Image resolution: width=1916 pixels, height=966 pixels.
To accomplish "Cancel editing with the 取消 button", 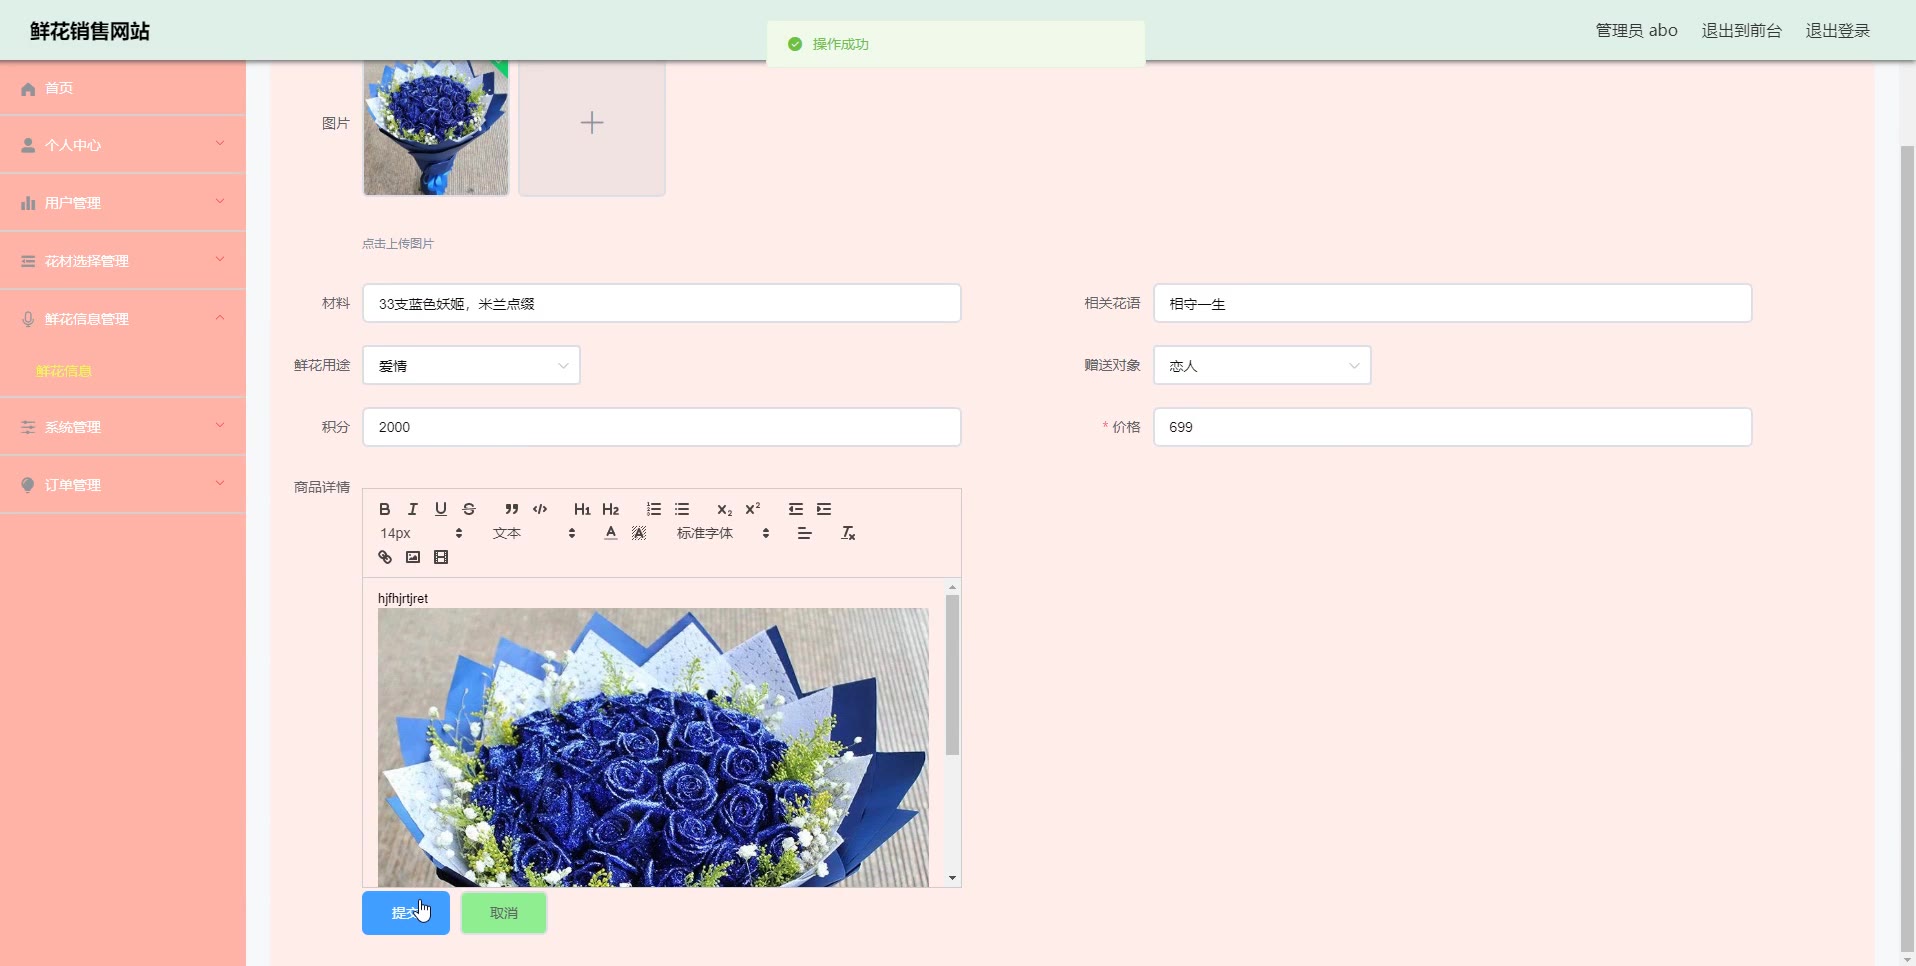I will pyautogui.click(x=504, y=913).
